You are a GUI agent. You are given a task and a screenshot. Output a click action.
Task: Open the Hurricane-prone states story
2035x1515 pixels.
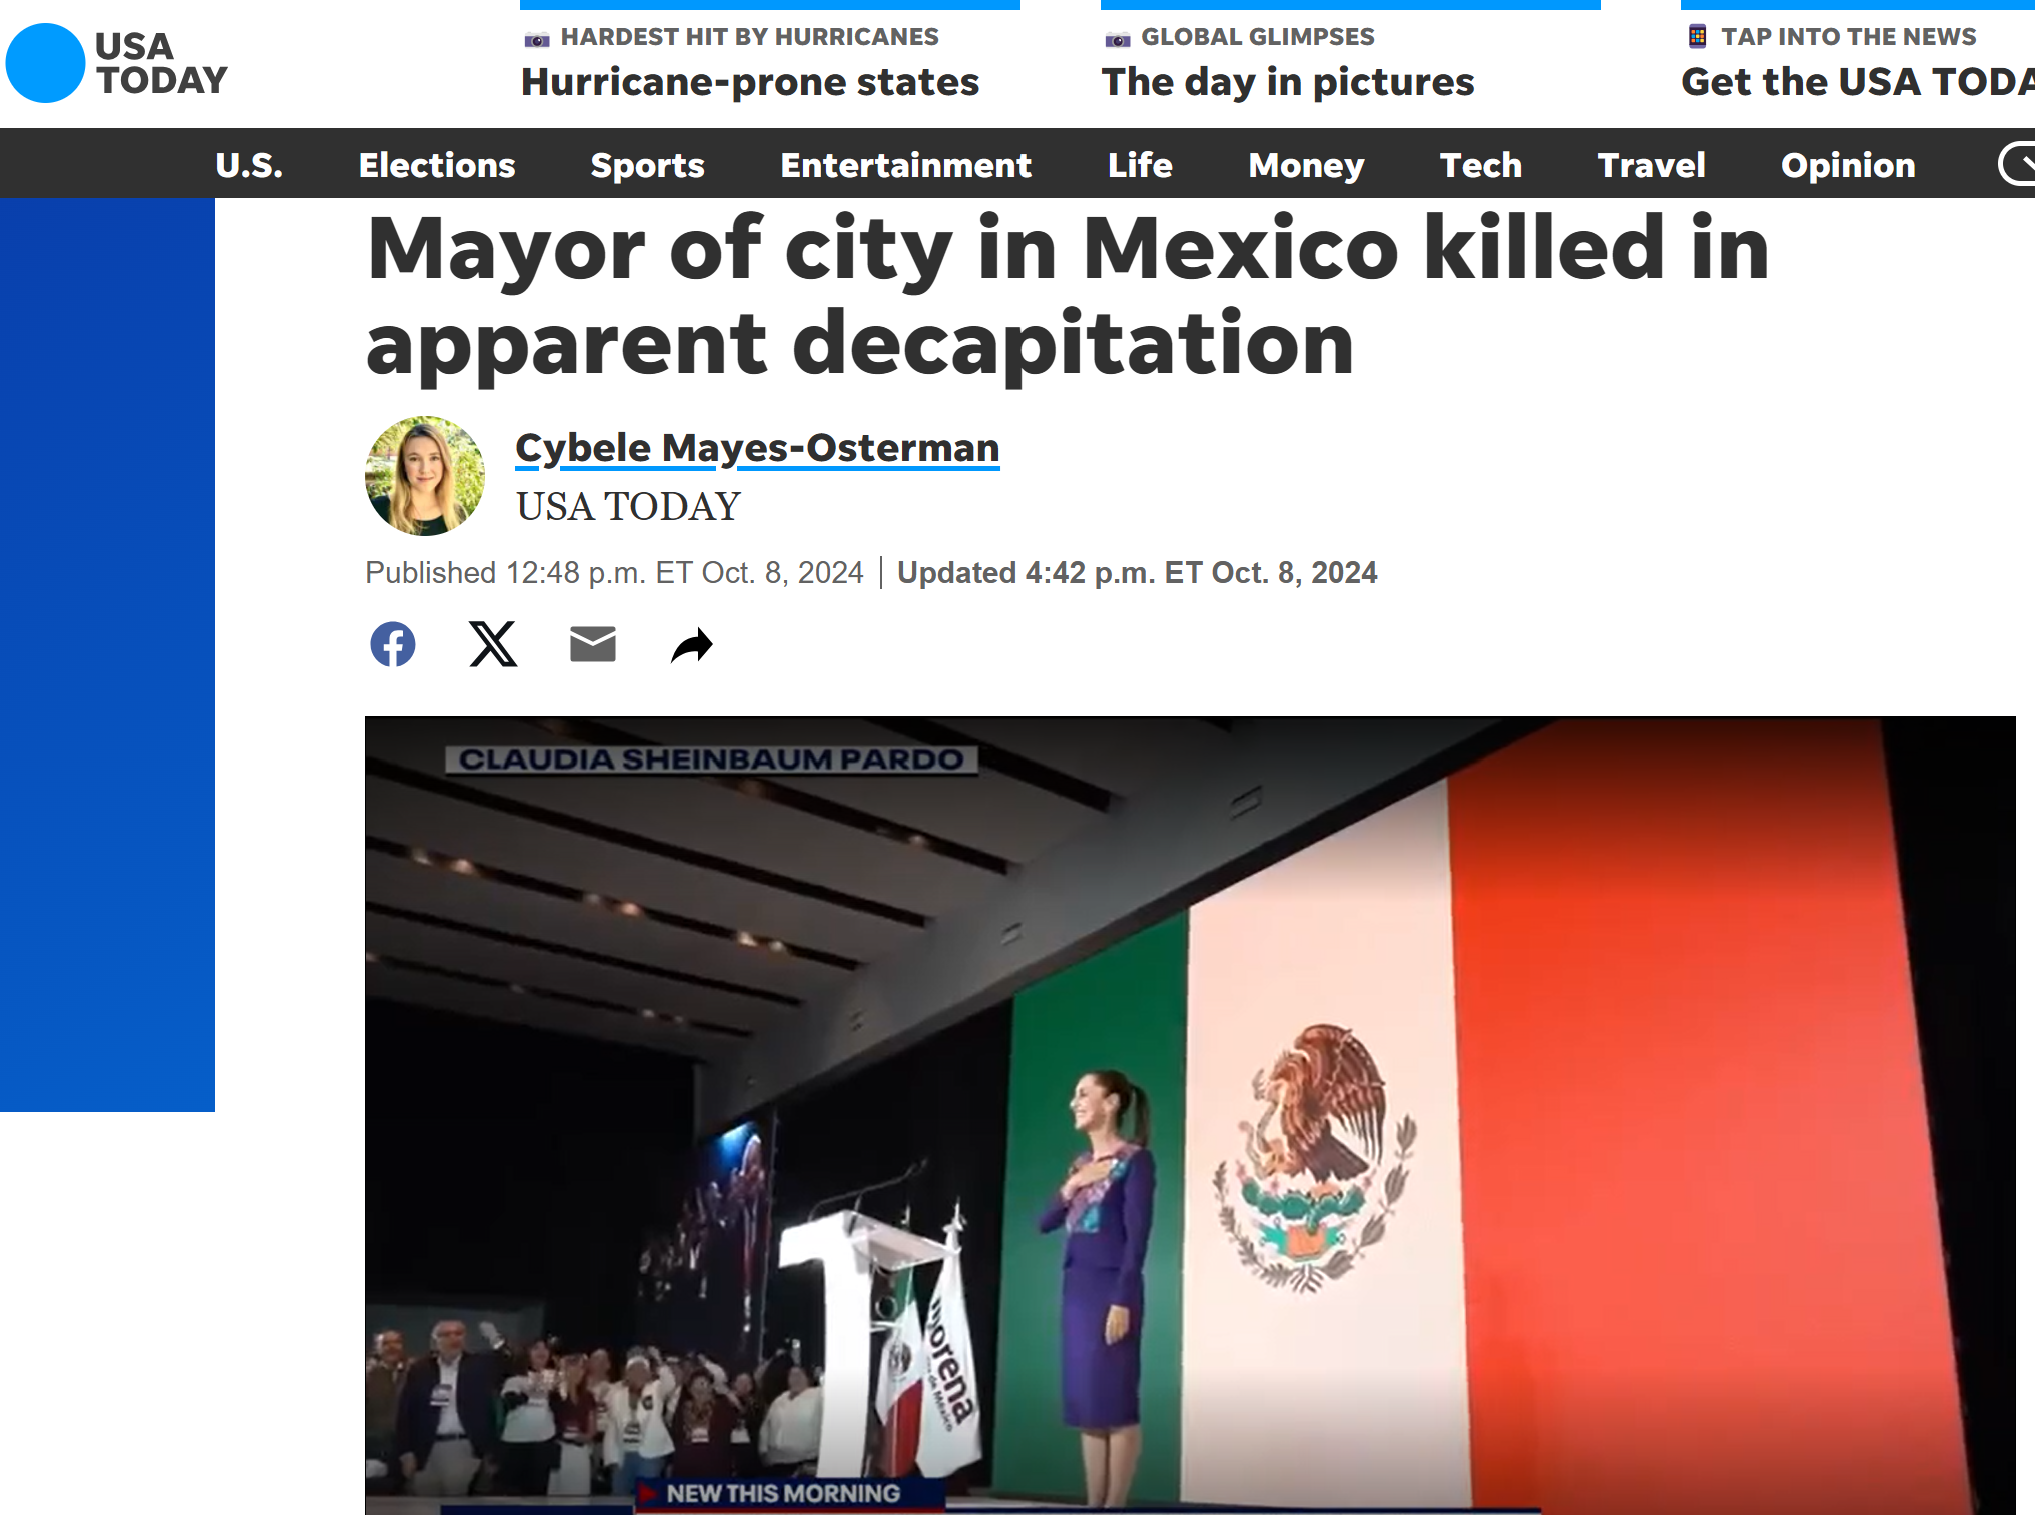tap(750, 82)
